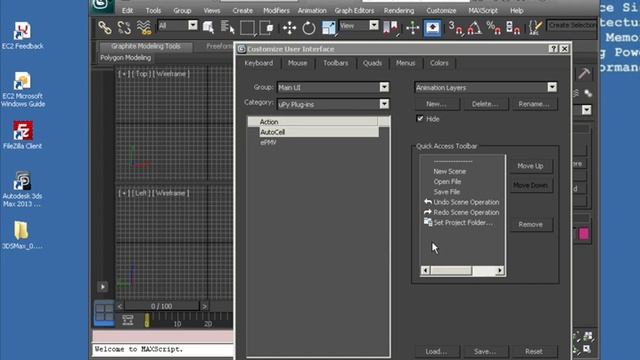
Task: Select AutoCell in the action list
Action: click(x=319, y=132)
